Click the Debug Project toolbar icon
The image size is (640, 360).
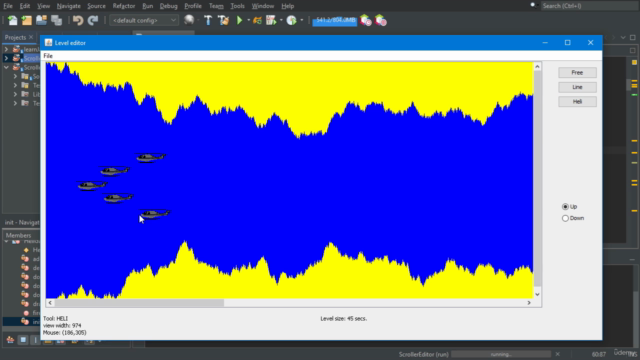[257, 20]
